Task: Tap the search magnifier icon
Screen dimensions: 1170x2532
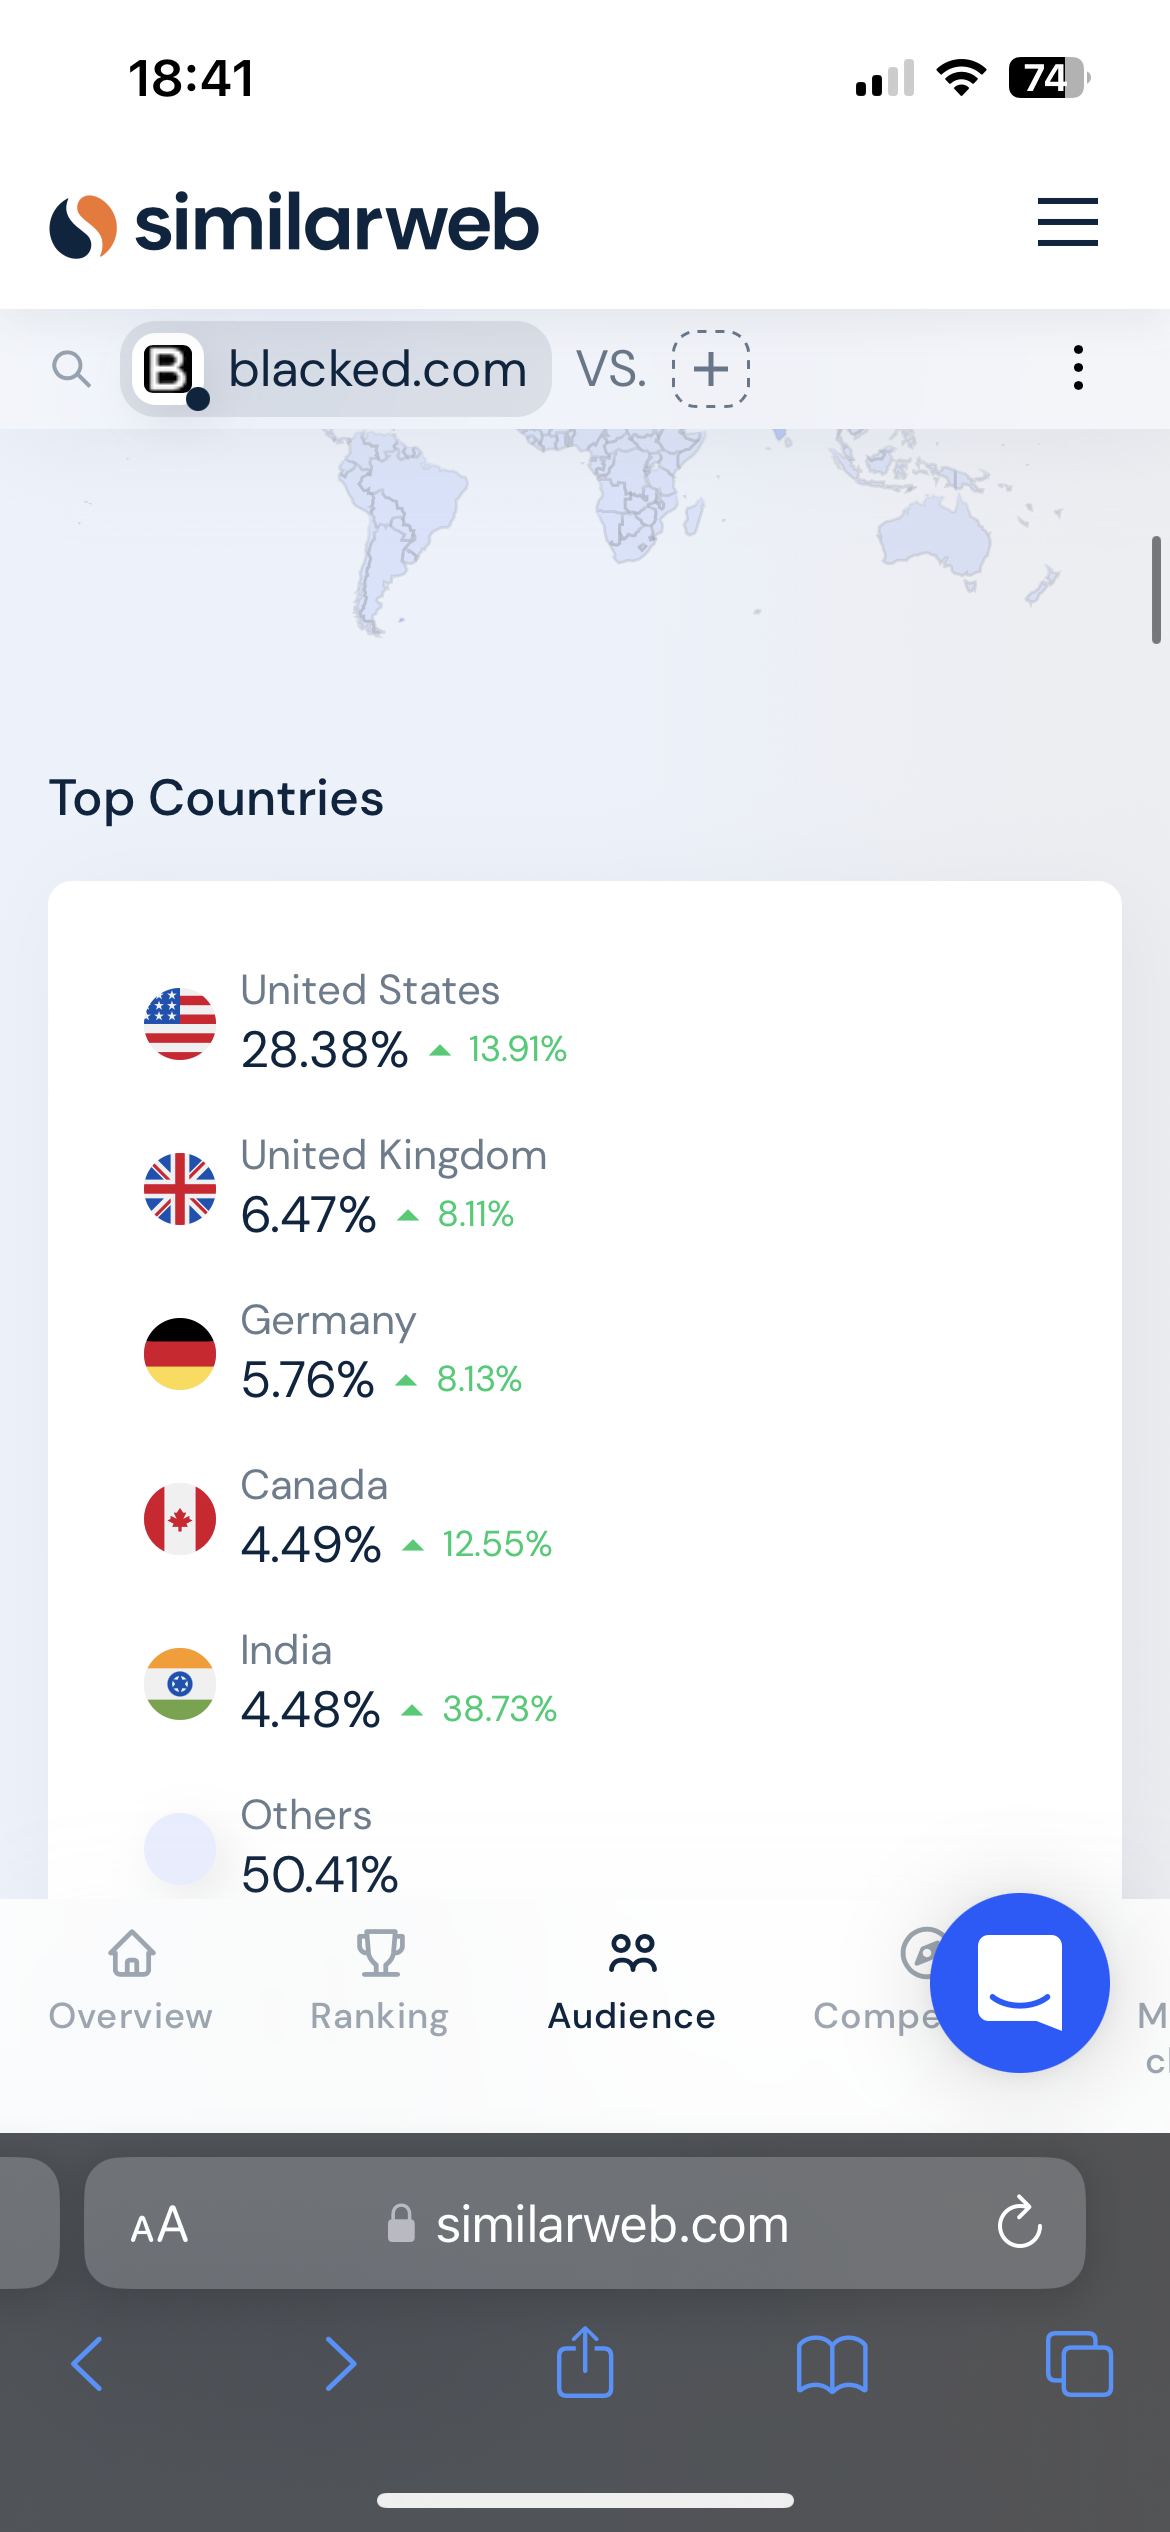Action: (x=71, y=369)
